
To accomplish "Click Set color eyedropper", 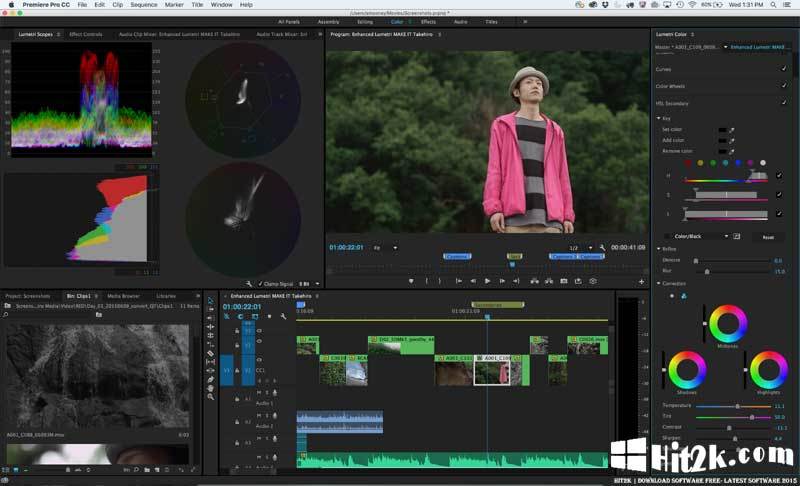I will (x=732, y=130).
